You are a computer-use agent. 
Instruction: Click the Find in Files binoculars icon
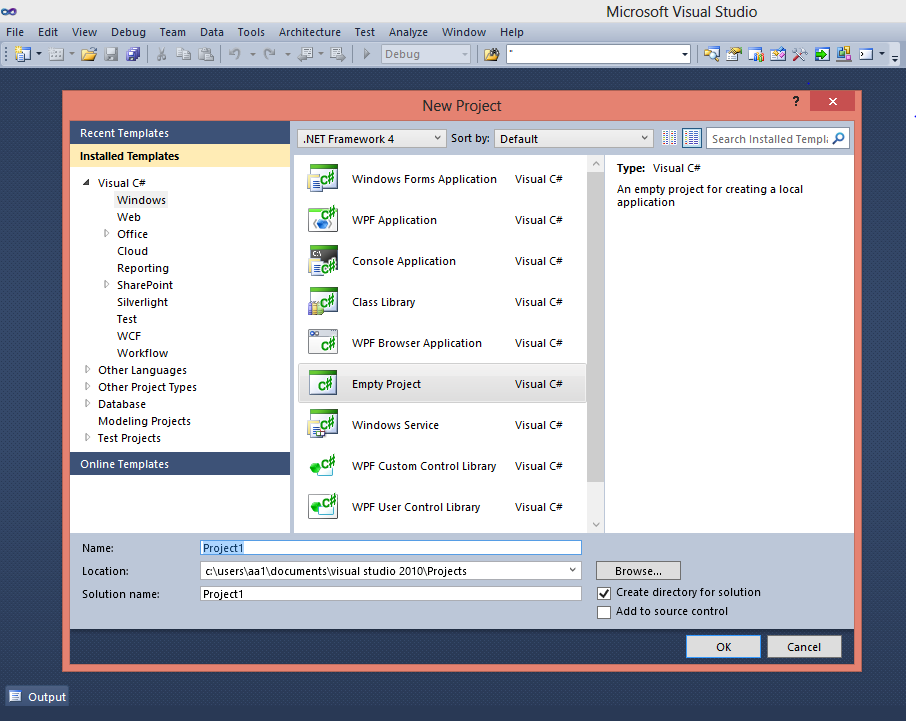click(491, 54)
